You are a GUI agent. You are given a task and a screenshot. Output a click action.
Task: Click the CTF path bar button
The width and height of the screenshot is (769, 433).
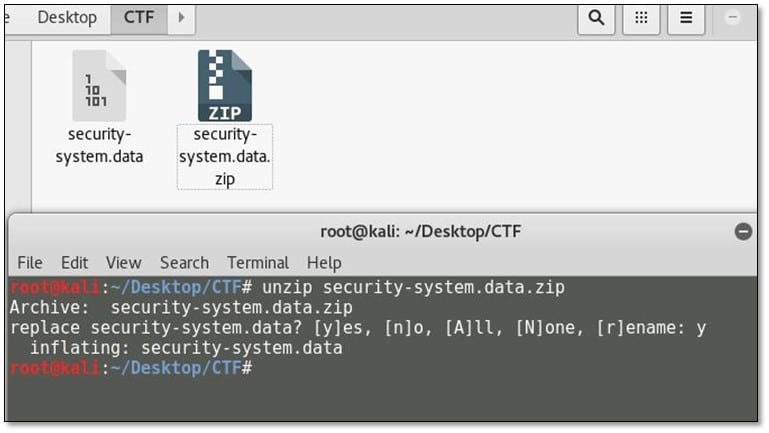pos(139,17)
